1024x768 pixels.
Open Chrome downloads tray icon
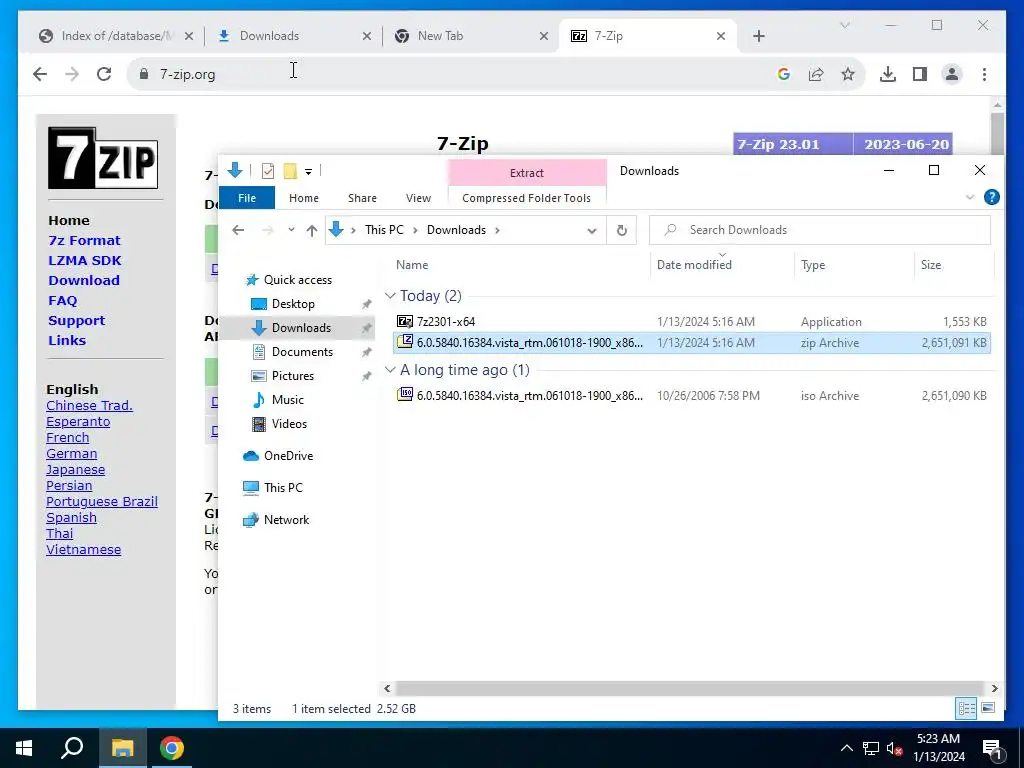888,74
